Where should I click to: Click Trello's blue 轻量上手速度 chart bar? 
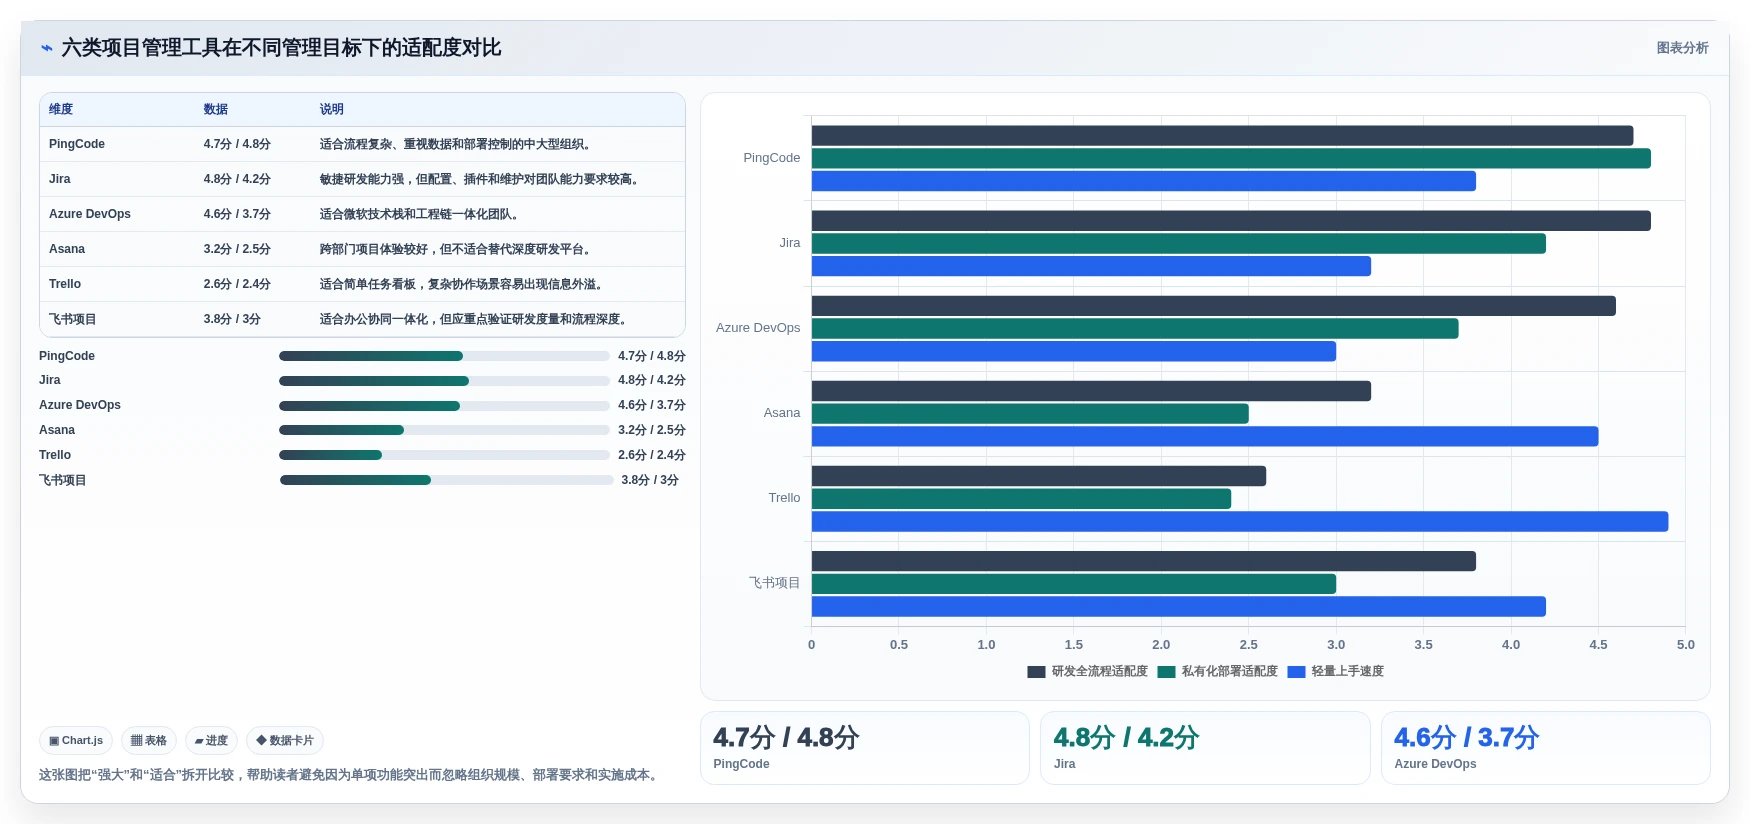(1240, 521)
